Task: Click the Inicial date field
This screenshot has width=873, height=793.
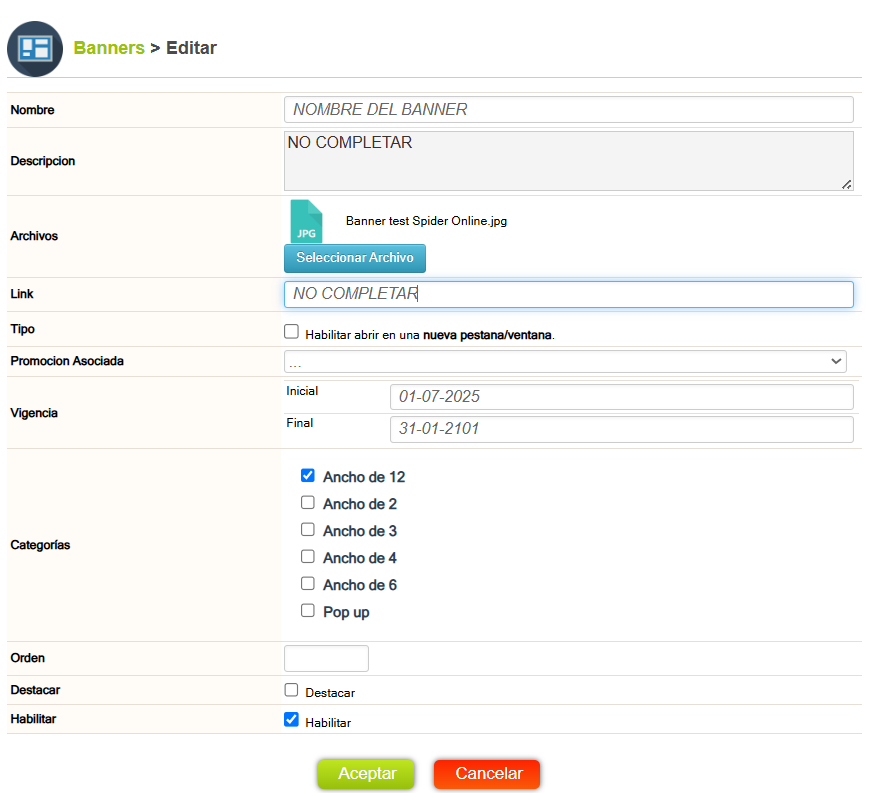Action: (x=621, y=397)
